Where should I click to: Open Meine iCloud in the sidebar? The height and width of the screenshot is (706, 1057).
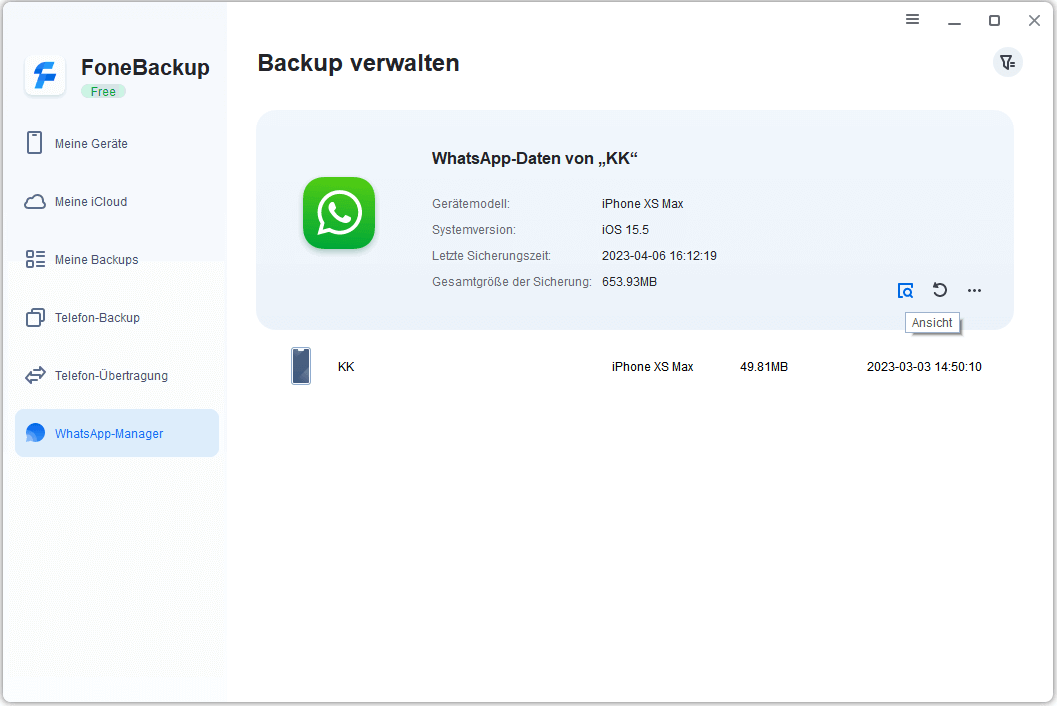[117, 202]
